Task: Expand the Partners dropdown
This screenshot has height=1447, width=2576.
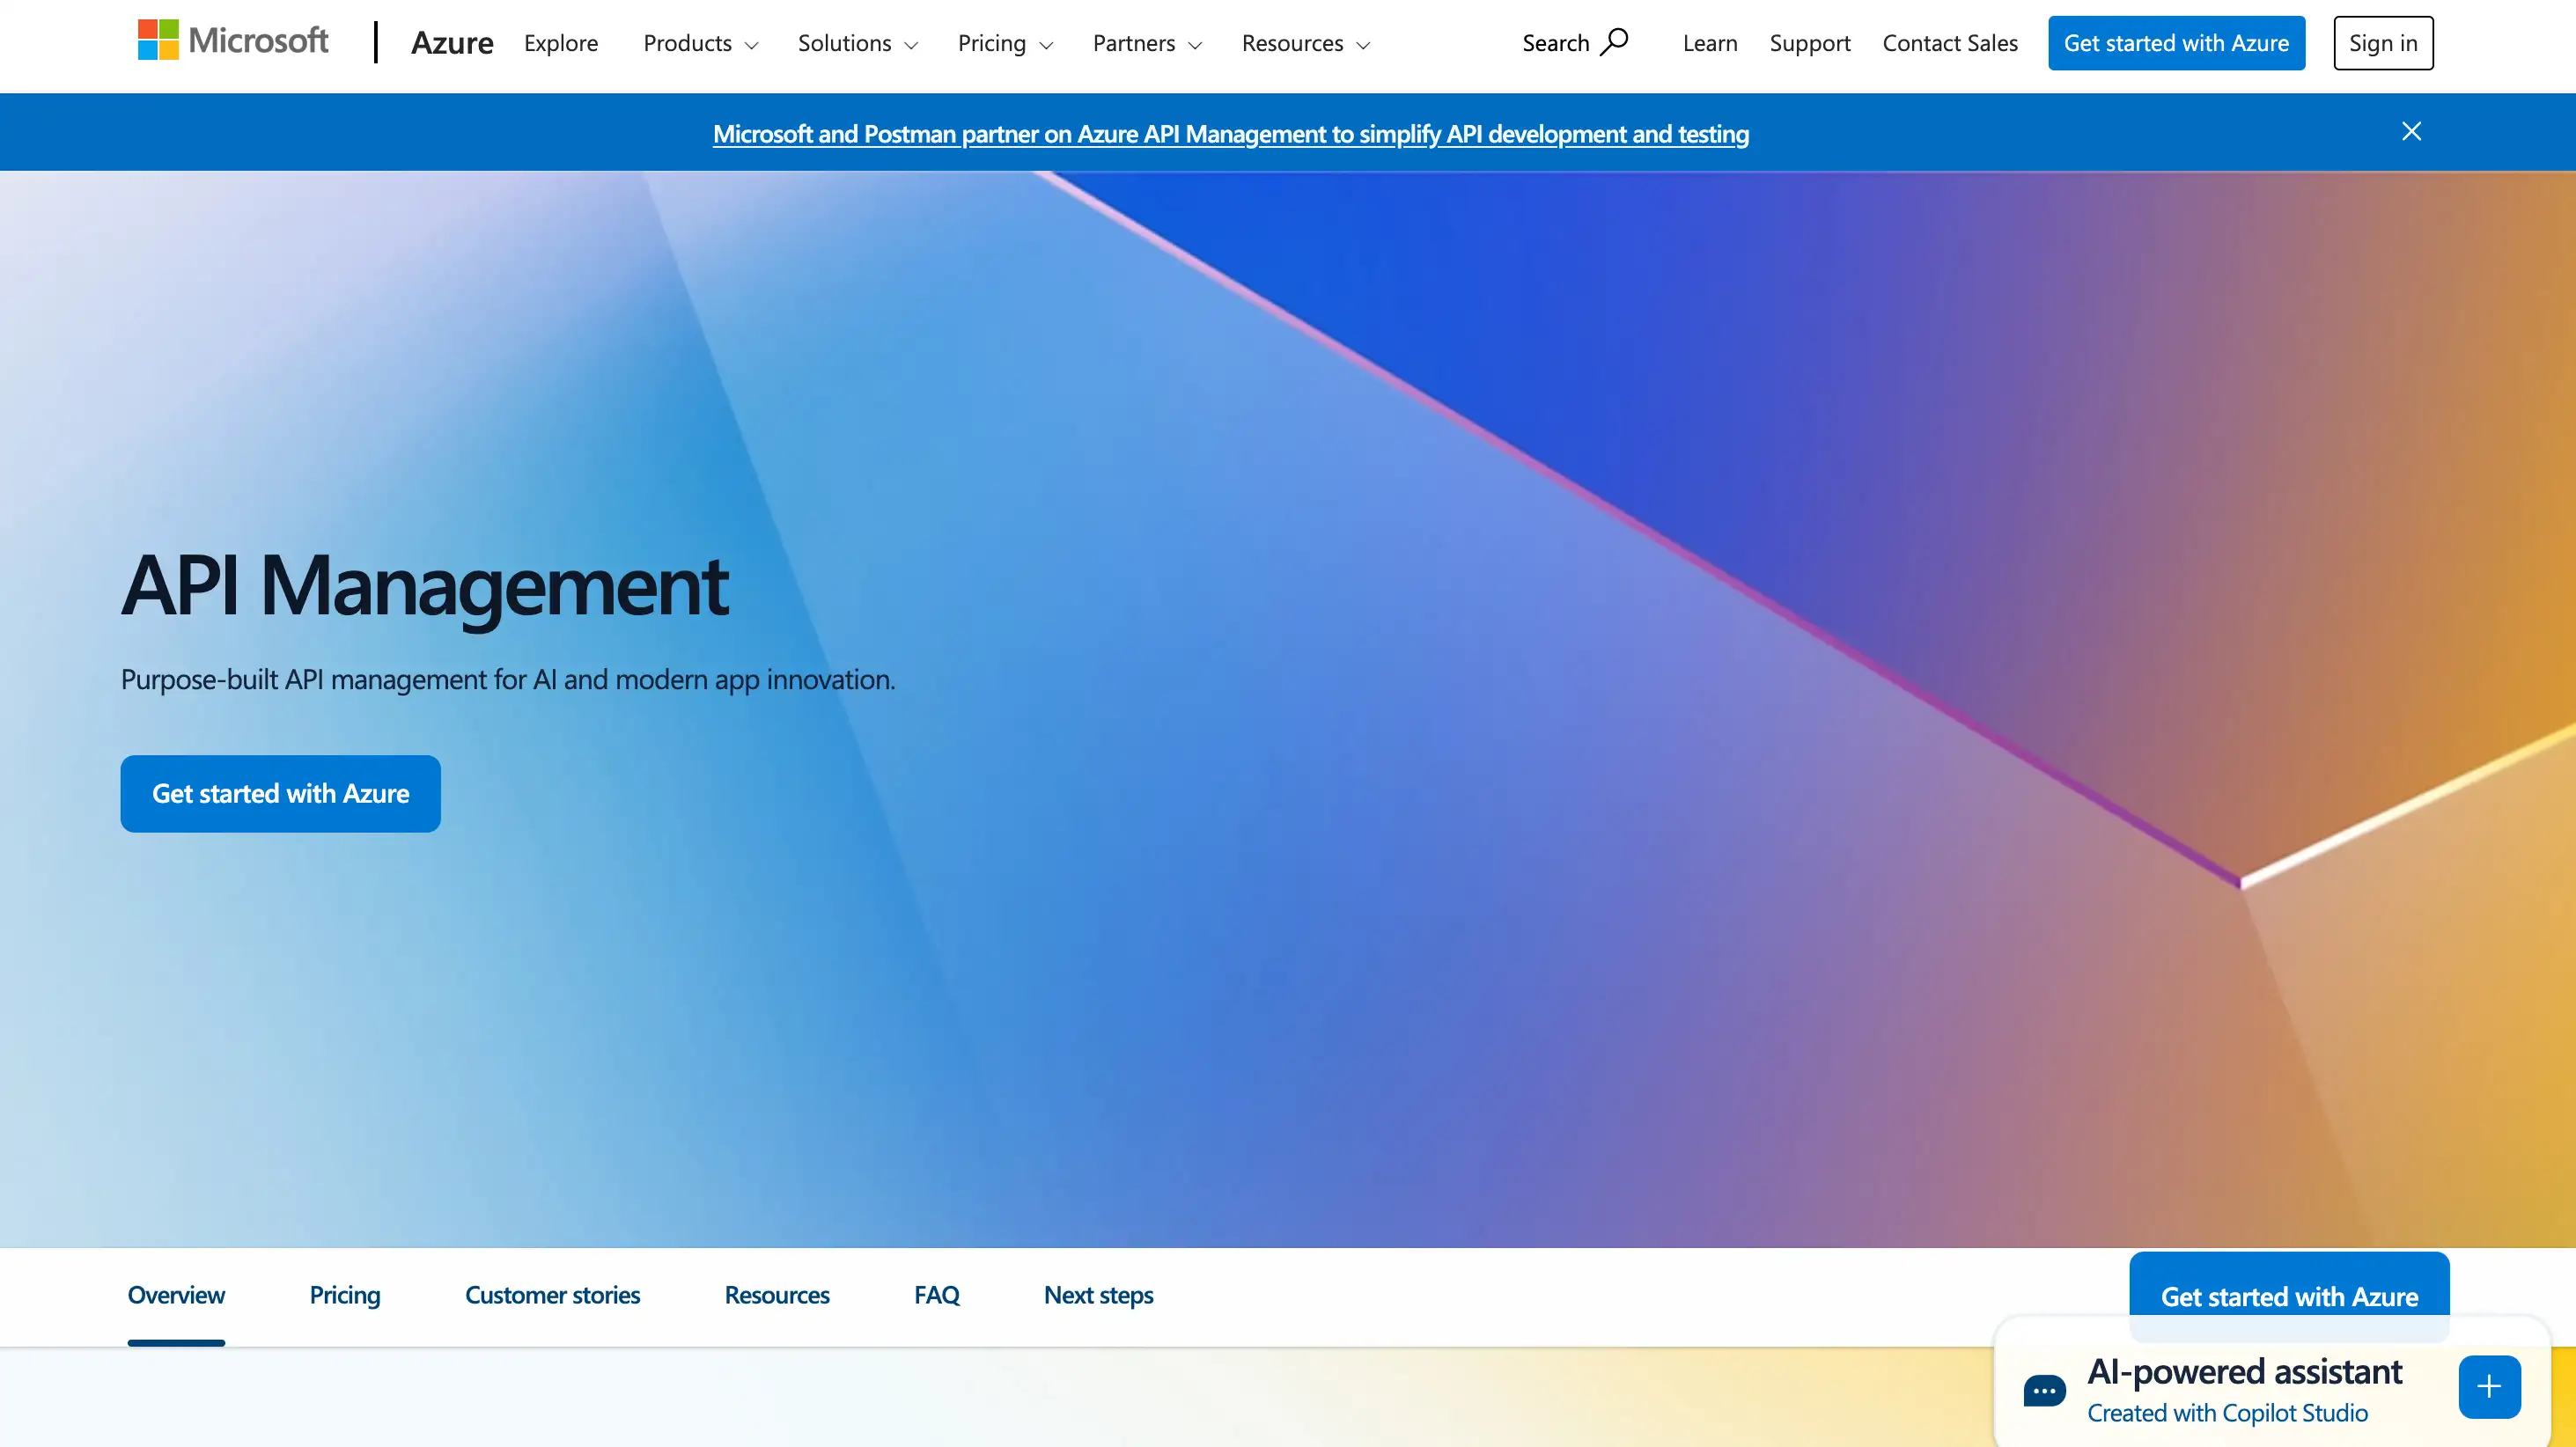Action: pos(1147,43)
